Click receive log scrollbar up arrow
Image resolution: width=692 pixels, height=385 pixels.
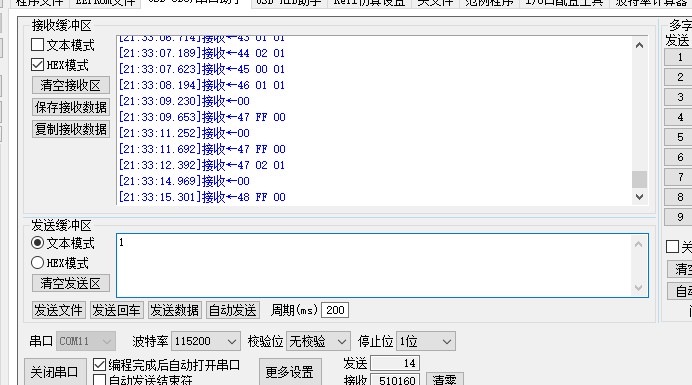click(x=639, y=45)
